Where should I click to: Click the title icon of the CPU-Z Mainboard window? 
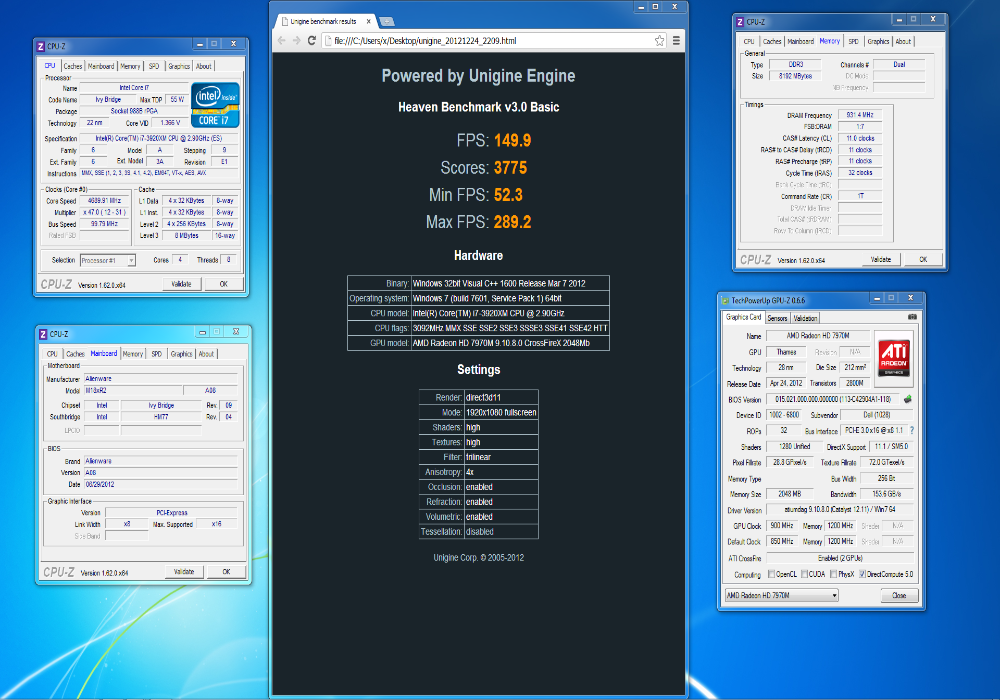pos(43,334)
